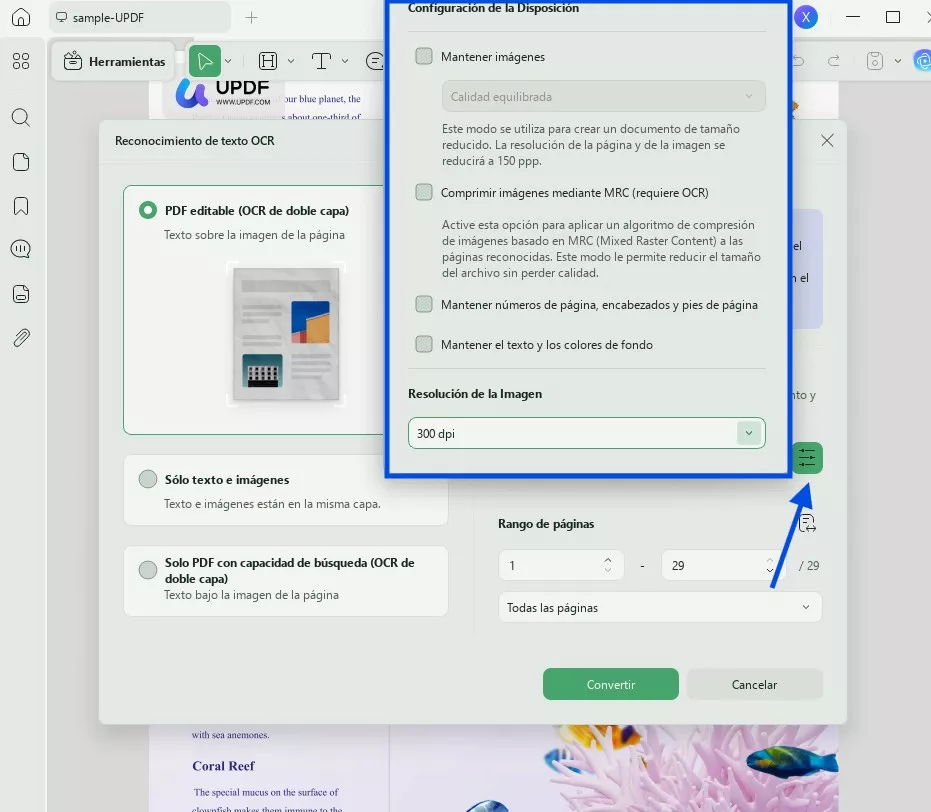931x812 pixels.
Task: Expand the cursor tool dropdown arrow
Action: [x=228, y=61]
